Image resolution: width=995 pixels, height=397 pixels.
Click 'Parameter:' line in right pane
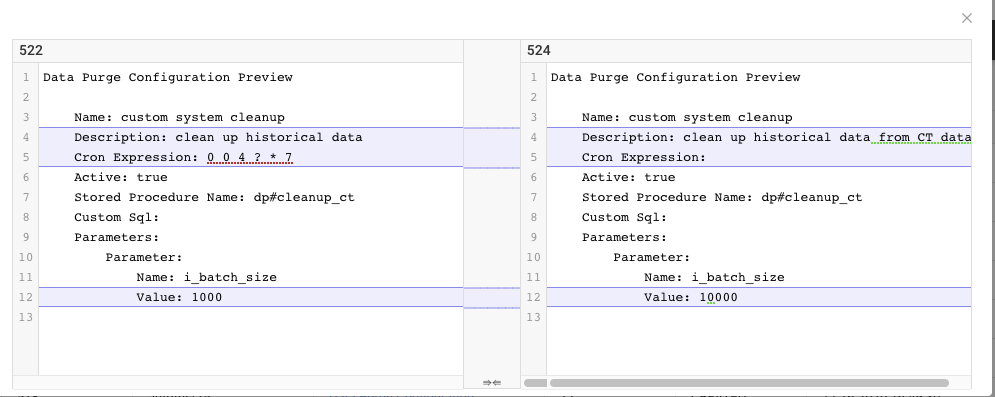(x=652, y=257)
